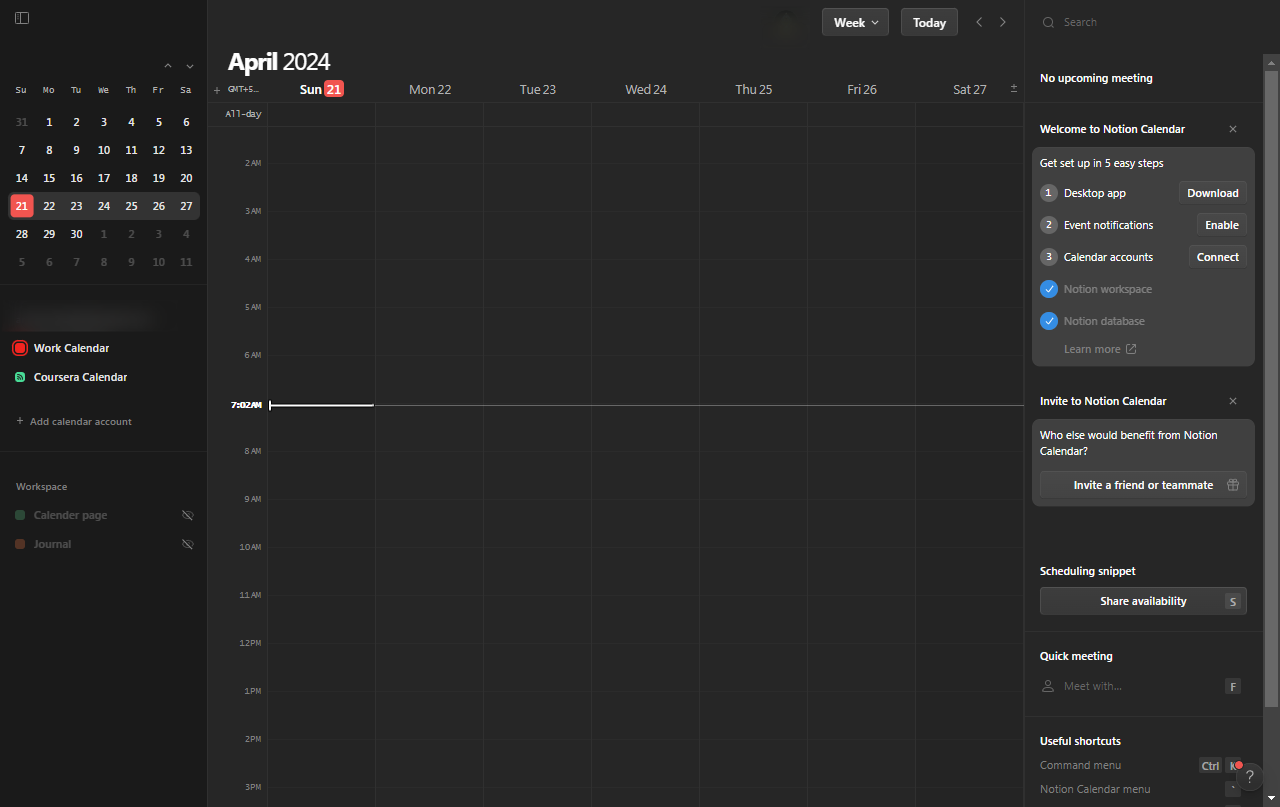Viewport: 1280px width, 807px height.
Task: Click the all-day section collapse icon
Action: click(1014, 89)
